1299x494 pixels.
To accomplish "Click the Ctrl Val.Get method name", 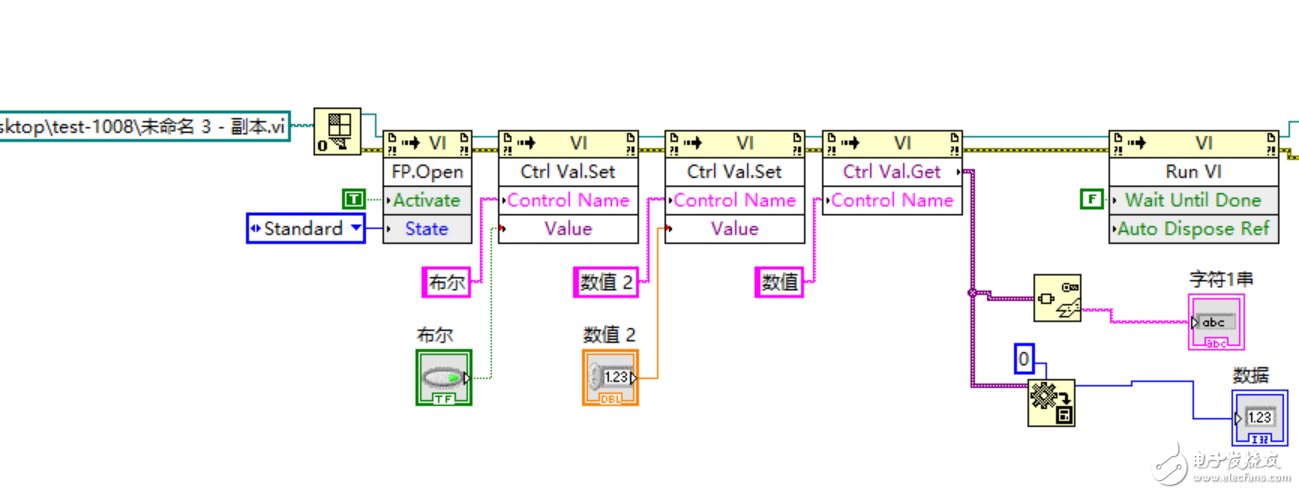I will (892, 172).
